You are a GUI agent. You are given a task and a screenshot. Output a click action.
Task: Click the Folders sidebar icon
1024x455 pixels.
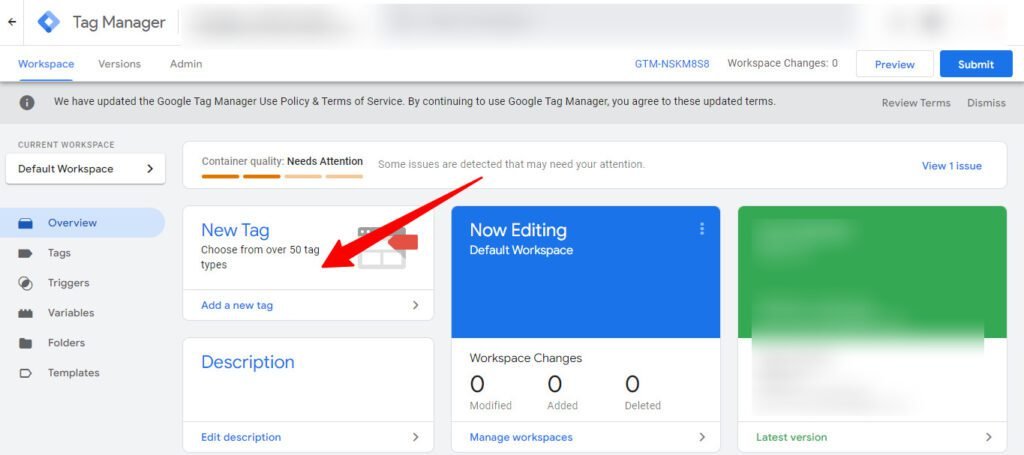coord(25,343)
